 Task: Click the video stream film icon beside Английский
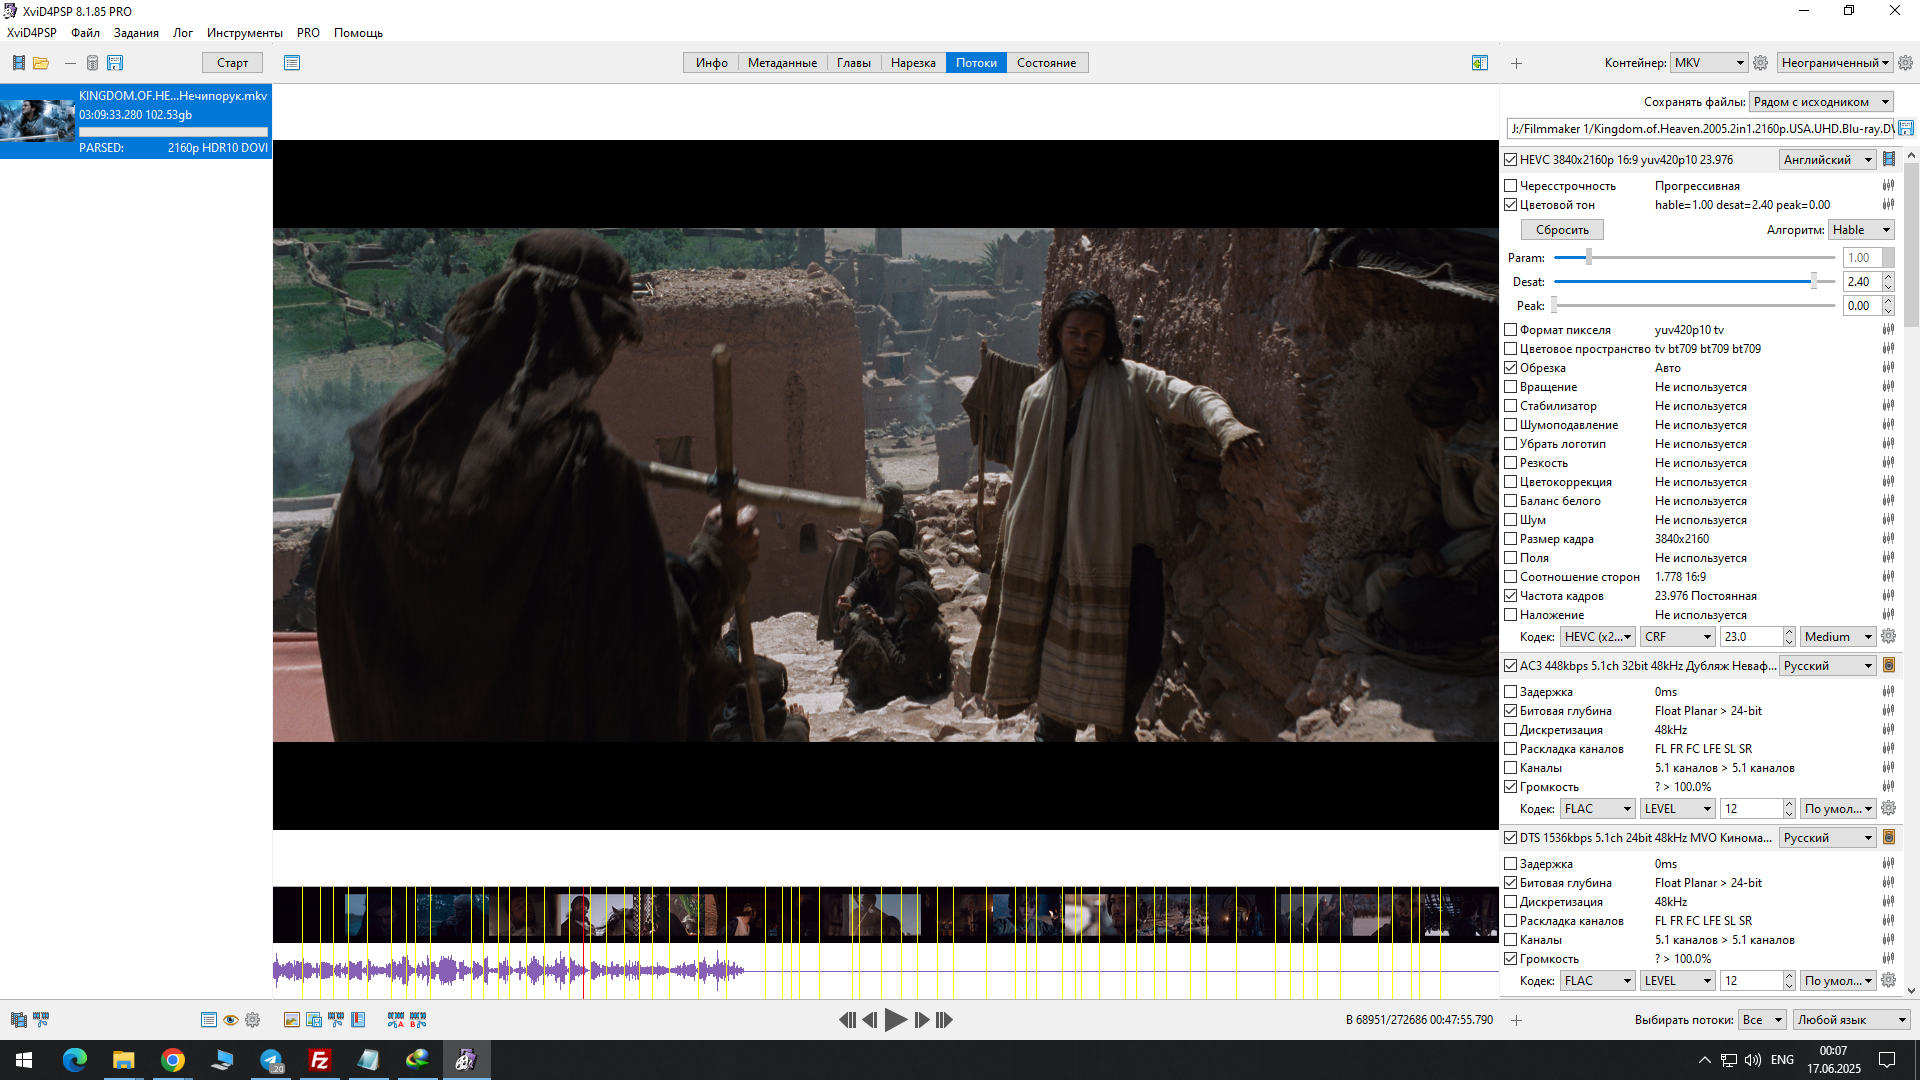(x=1889, y=159)
